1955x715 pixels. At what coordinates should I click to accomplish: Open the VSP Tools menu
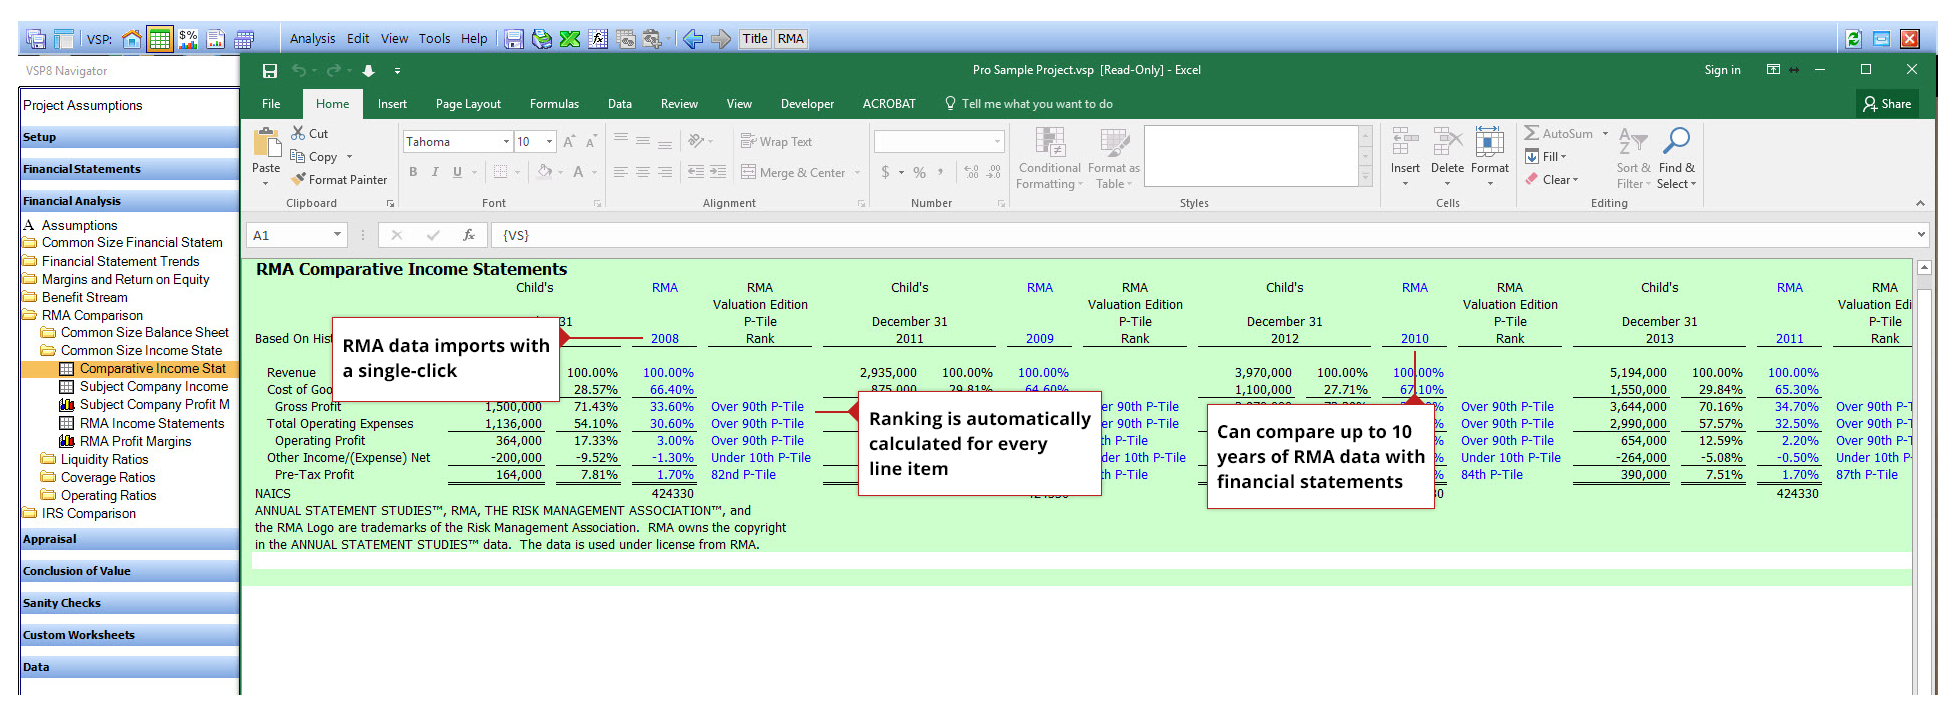click(x=434, y=39)
